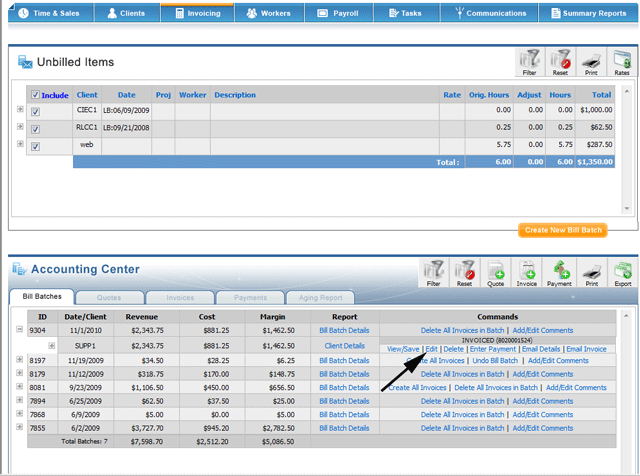
Task: Open Client Details for SUPP1
Action: pyautogui.click(x=344, y=346)
